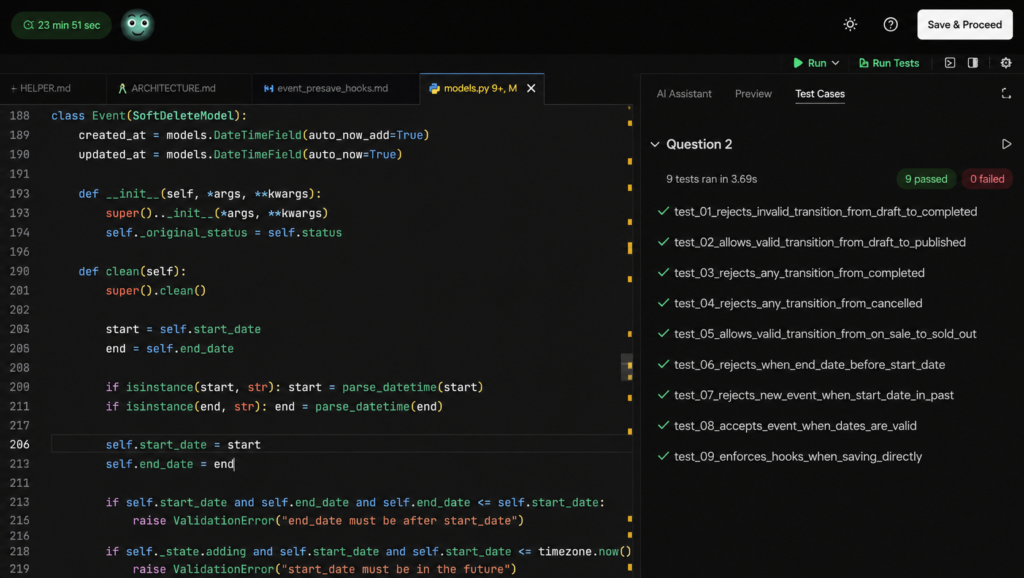
Task: Click the test_09 passed checkmark icon
Action: click(663, 456)
